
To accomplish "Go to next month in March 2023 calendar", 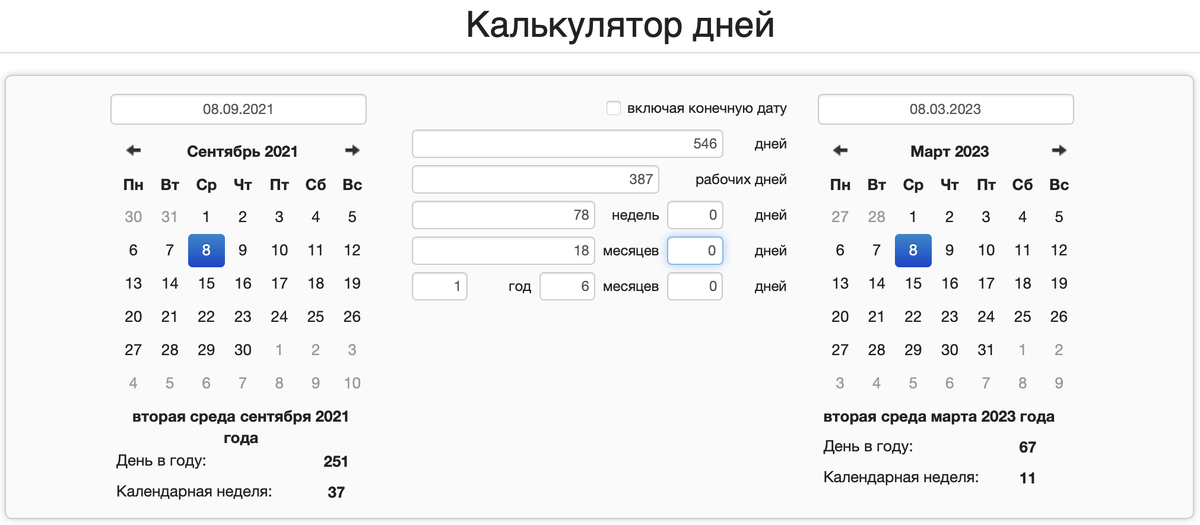I will pyautogui.click(x=1059, y=151).
